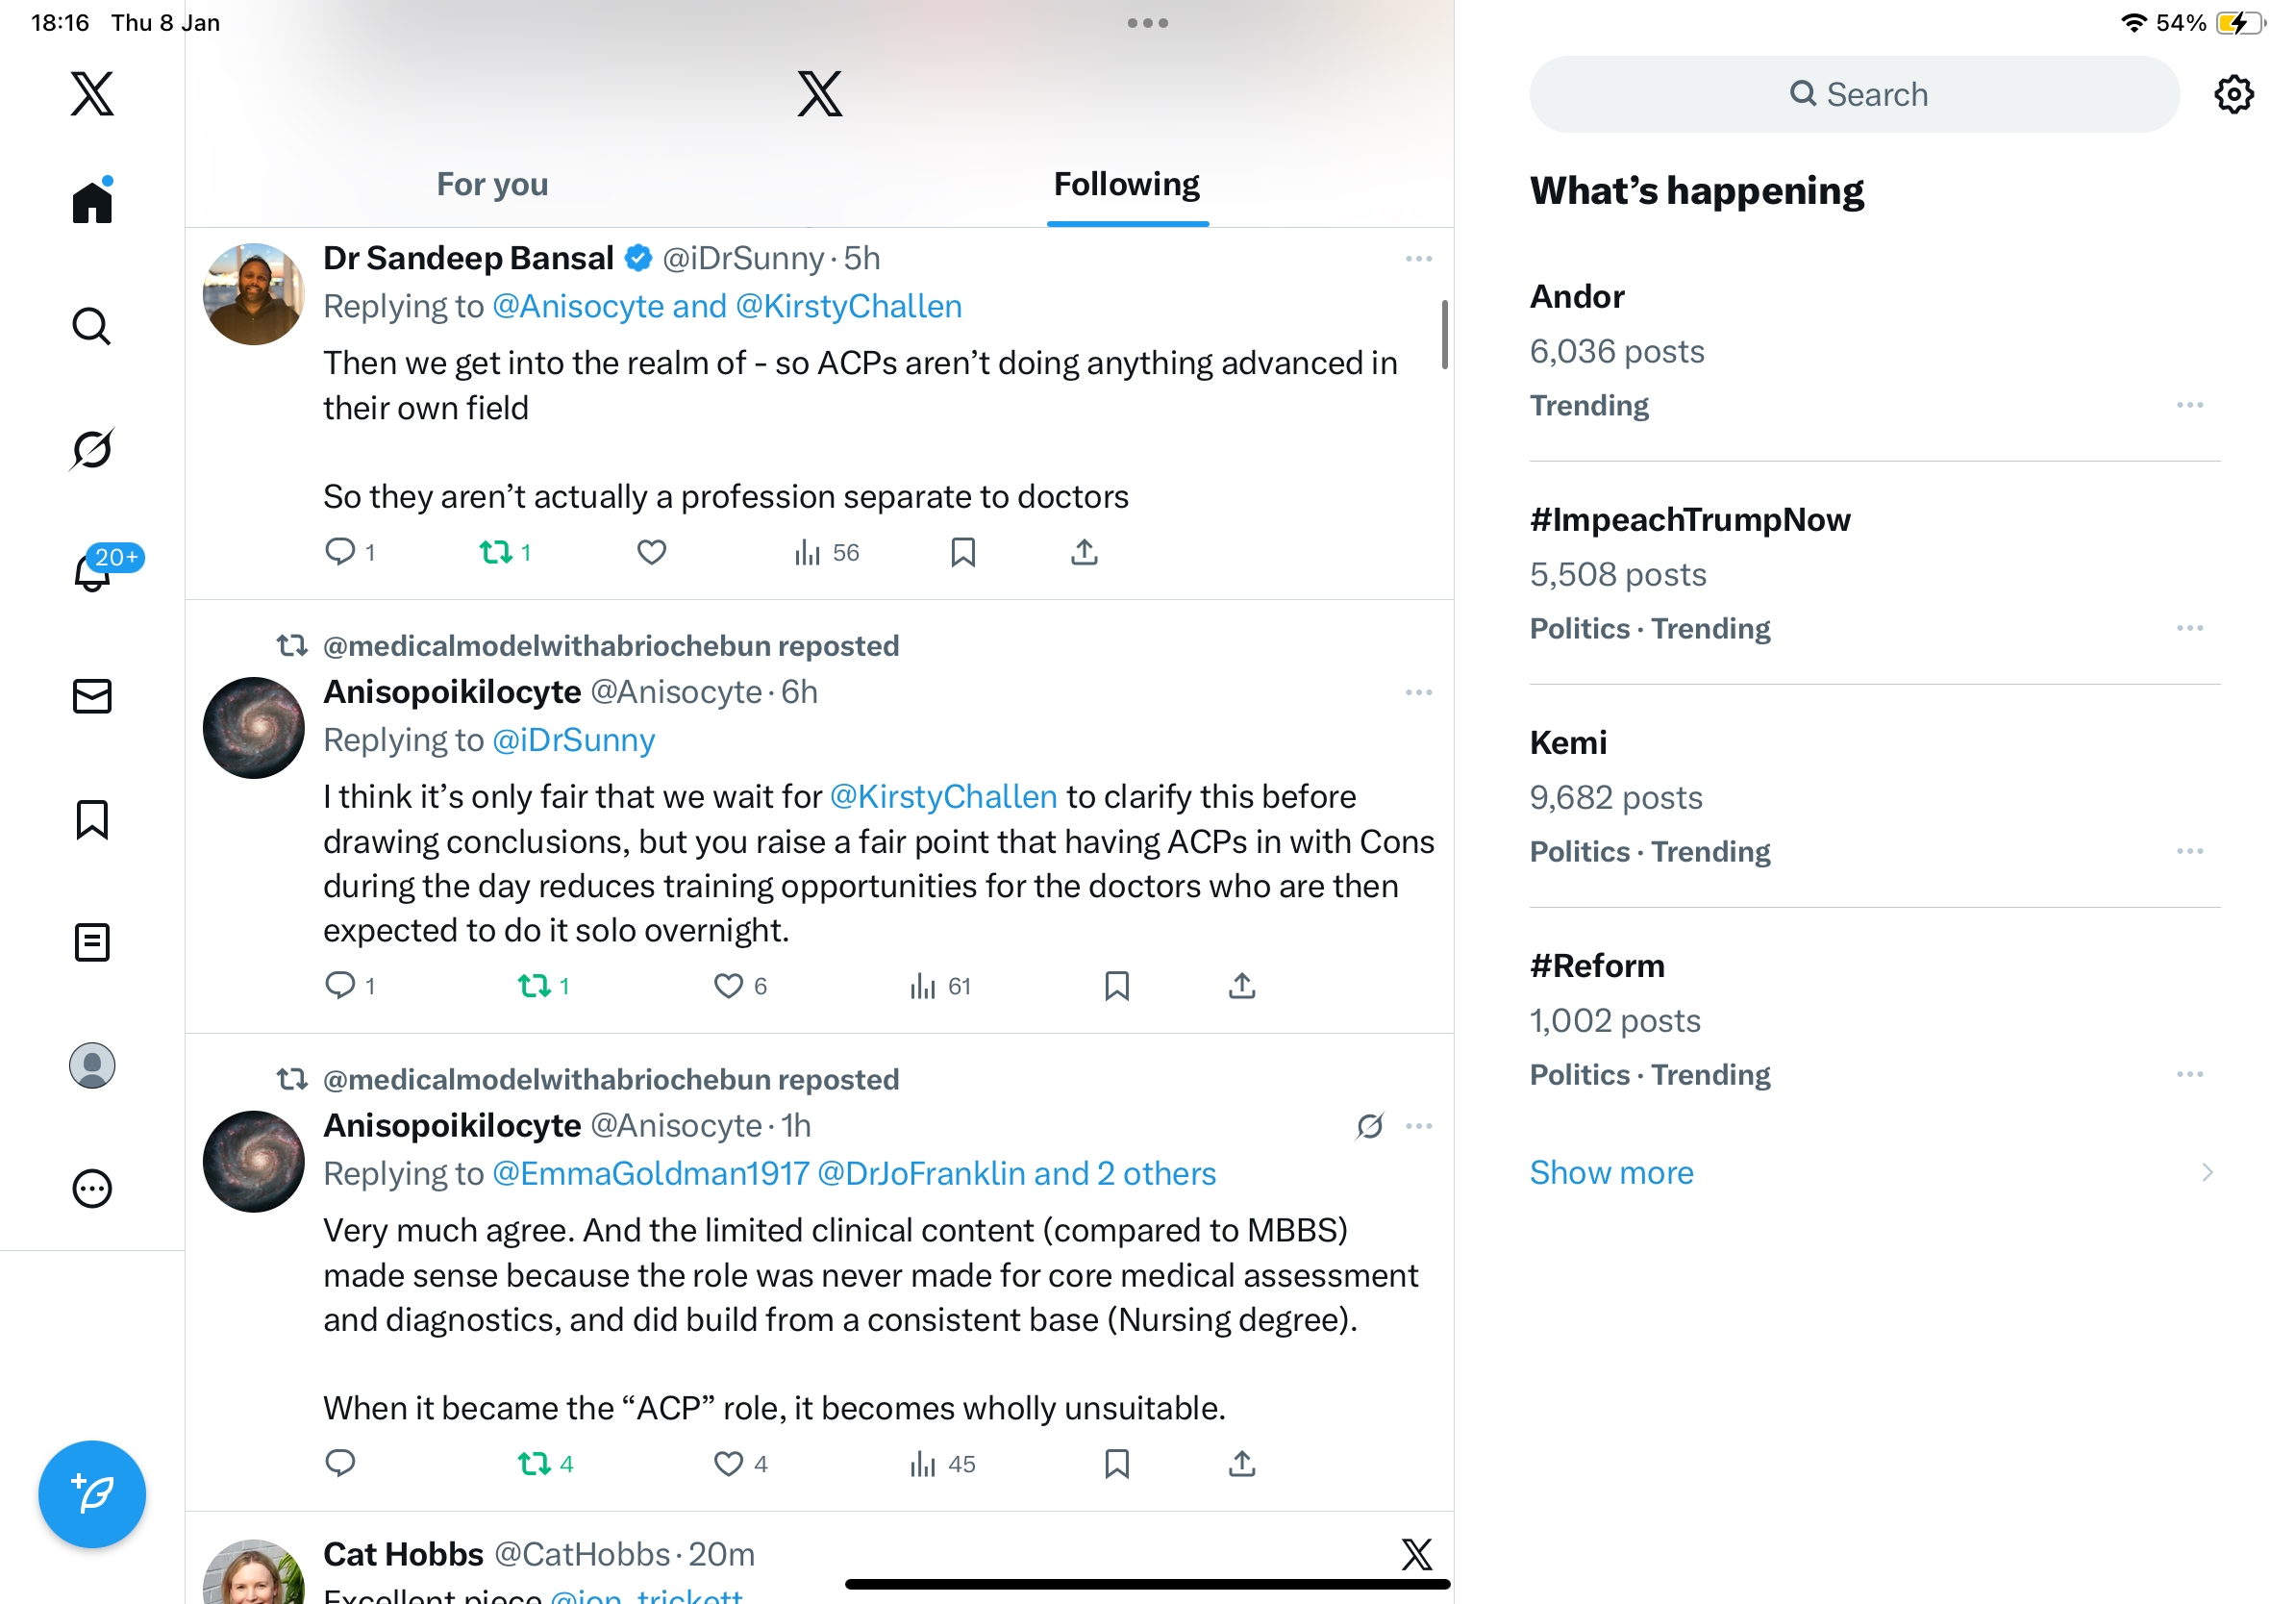Viewport: 2296px width, 1604px height.
Task: Open Grok from the left sidebar
Action: click(92, 449)
